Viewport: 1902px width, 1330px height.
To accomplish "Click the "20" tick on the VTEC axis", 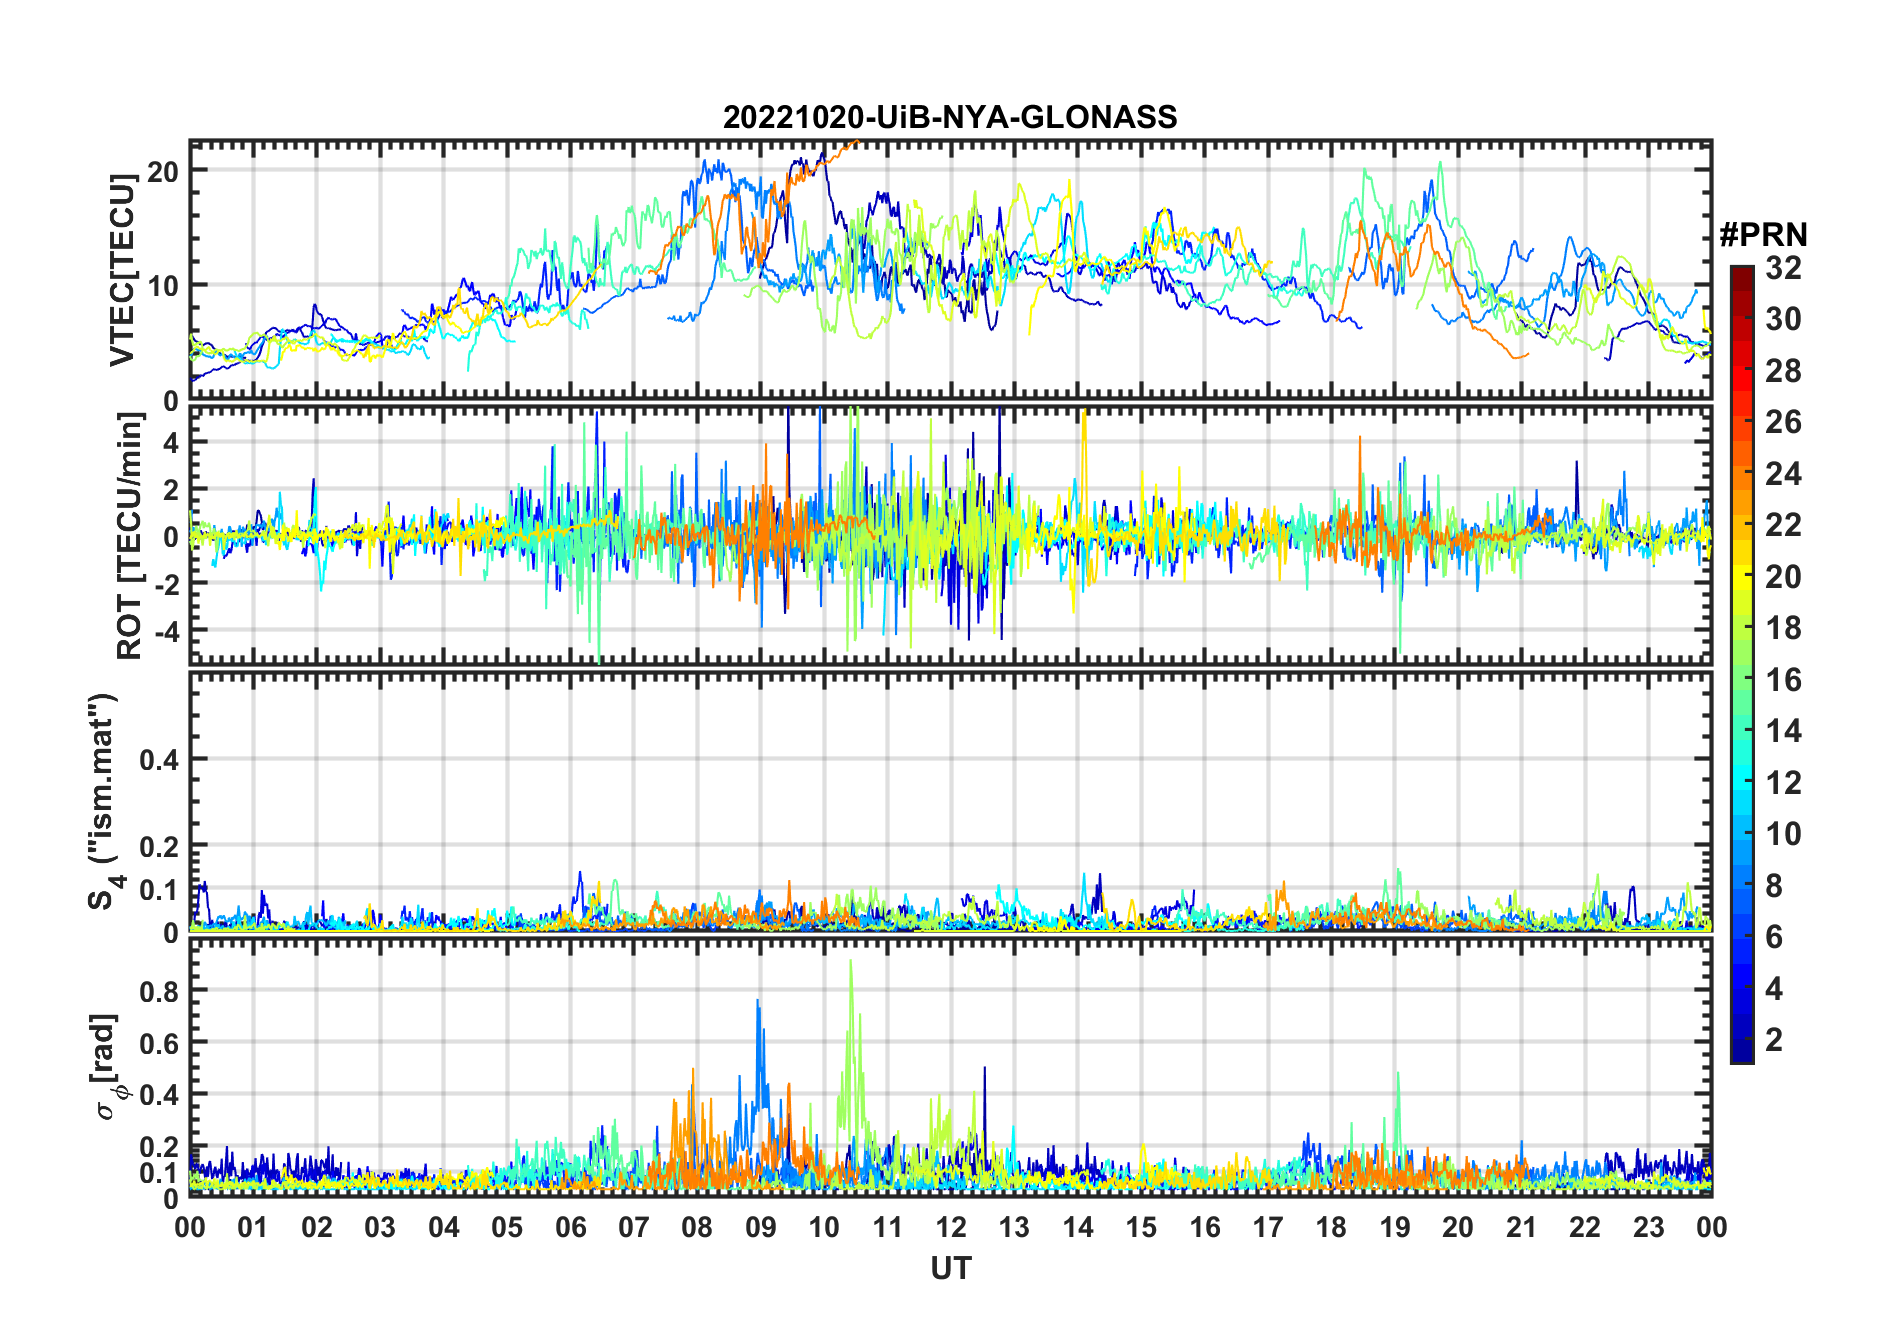I will pyautogui.click(x=163, y=171).
